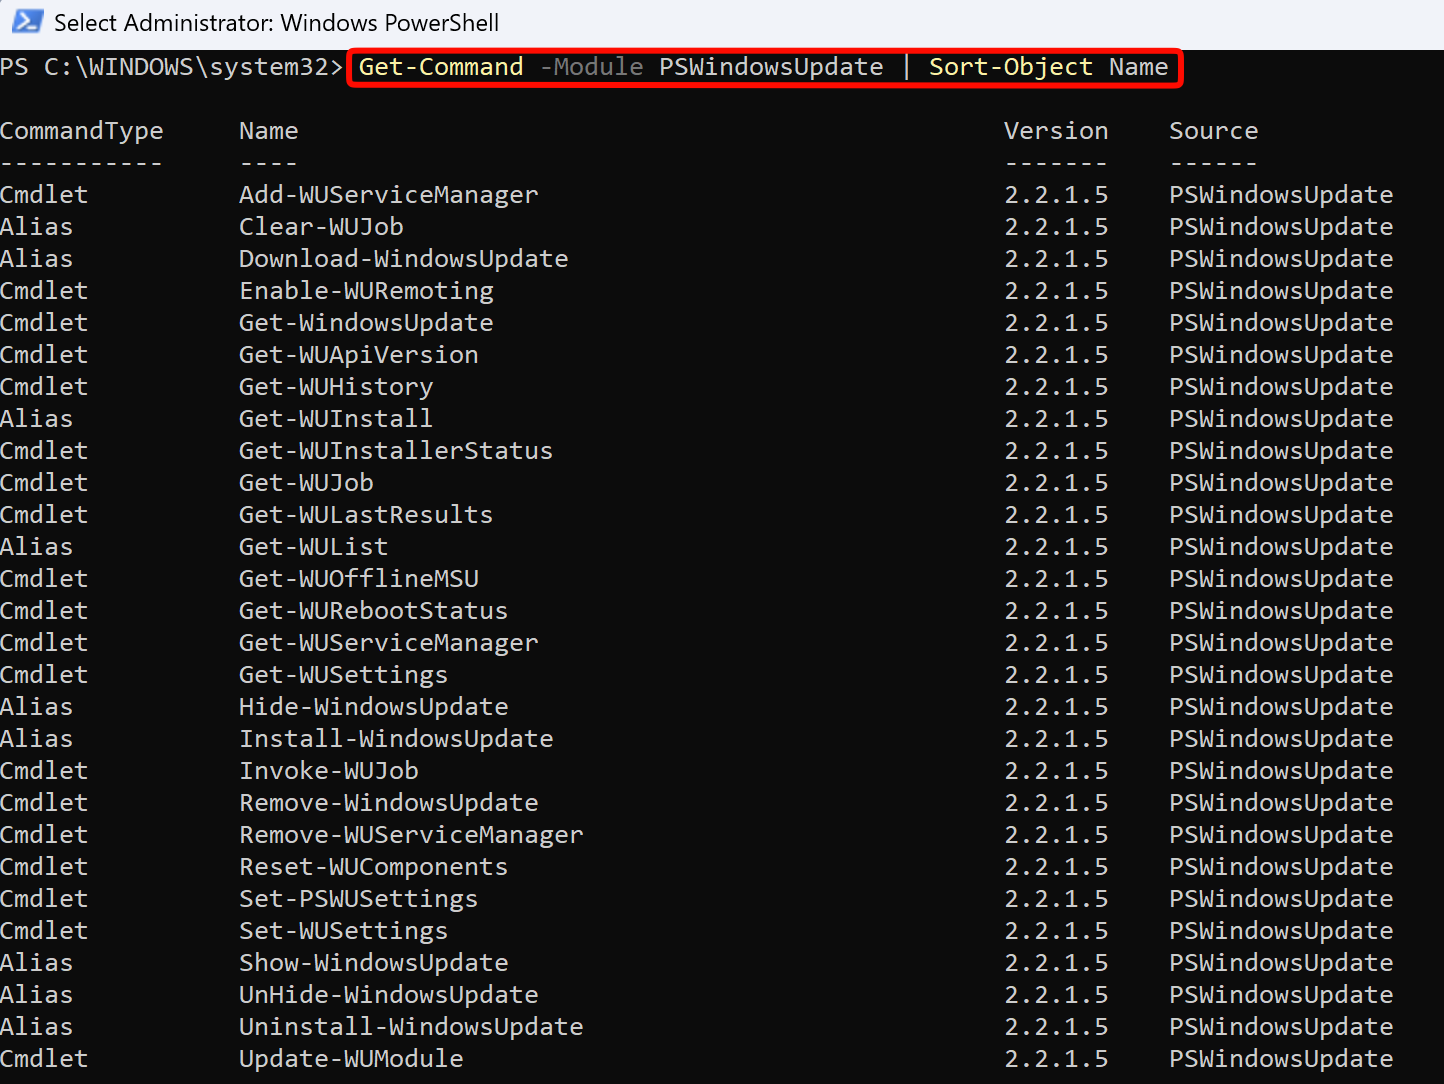Click 'Sort-Object' in the typed command
This screenshot has height=1084, width=1444.
click(1011, 67)
